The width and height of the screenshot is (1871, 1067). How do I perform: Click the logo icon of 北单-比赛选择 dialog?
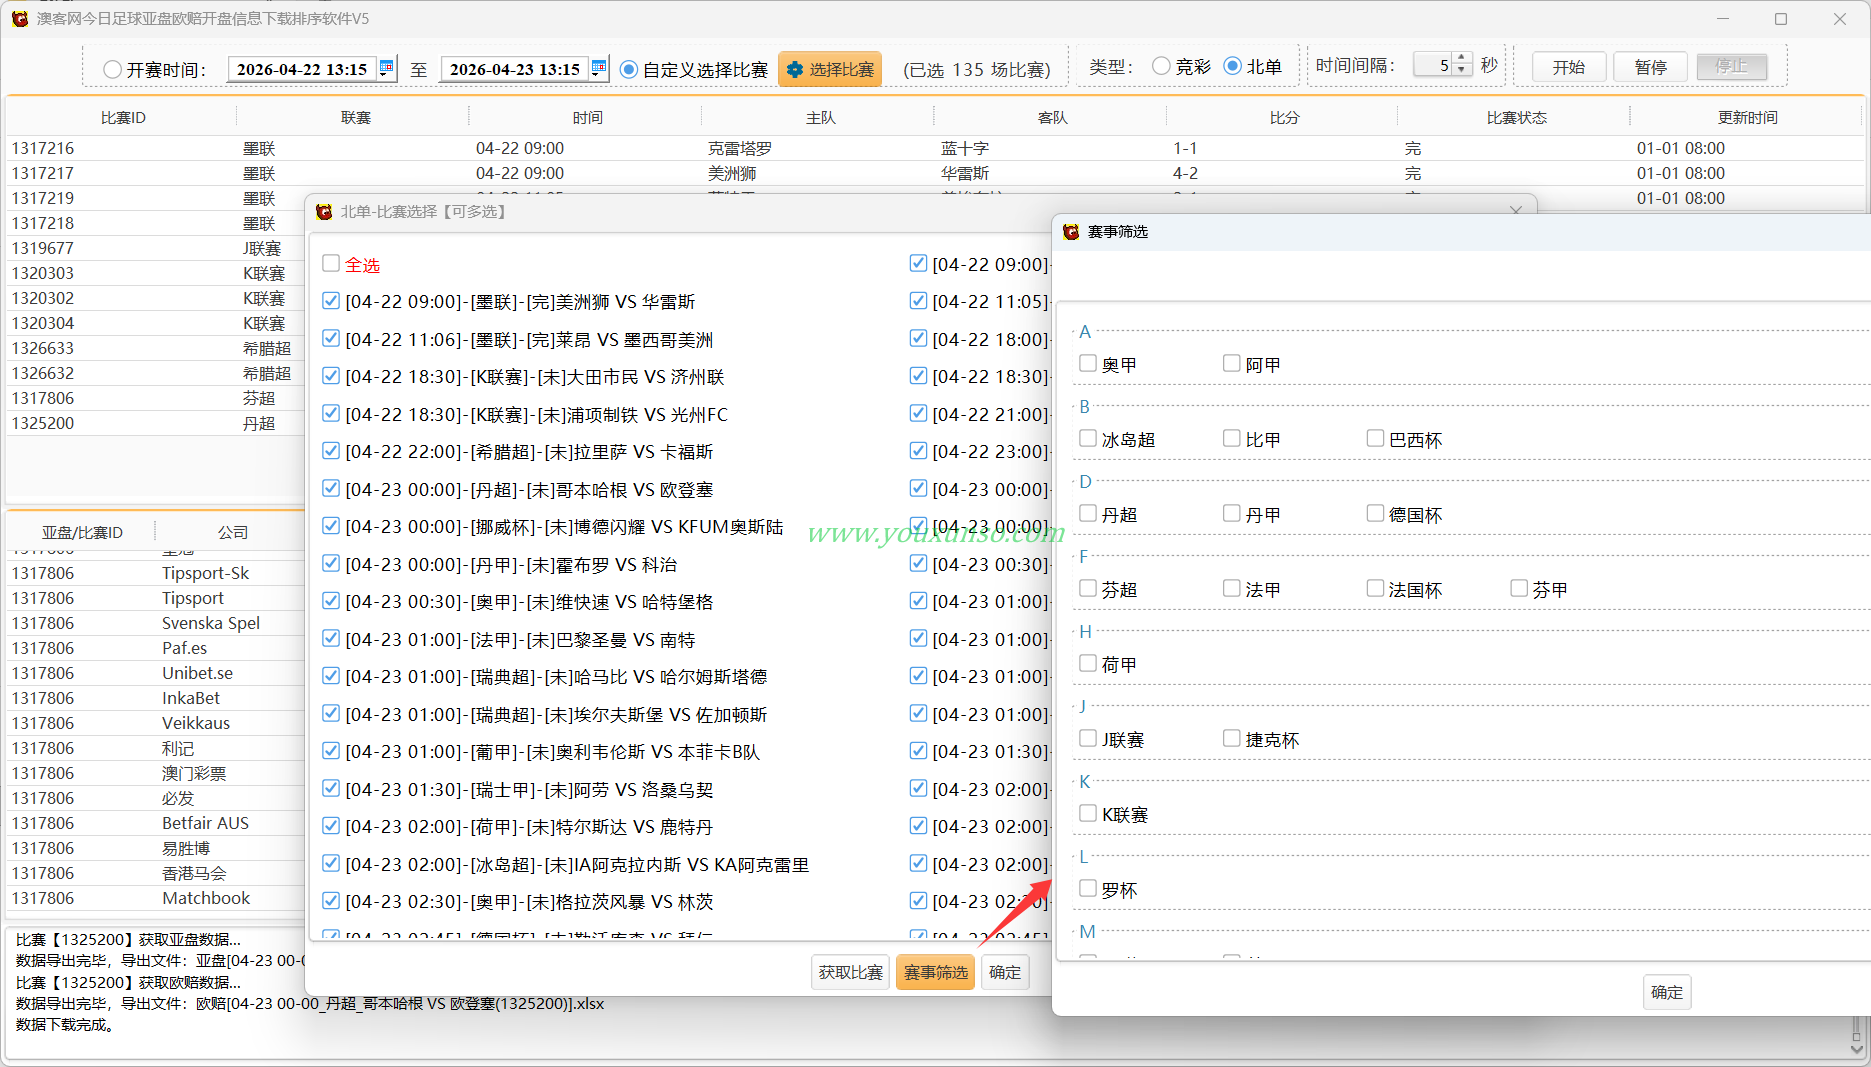pos(324,212)
